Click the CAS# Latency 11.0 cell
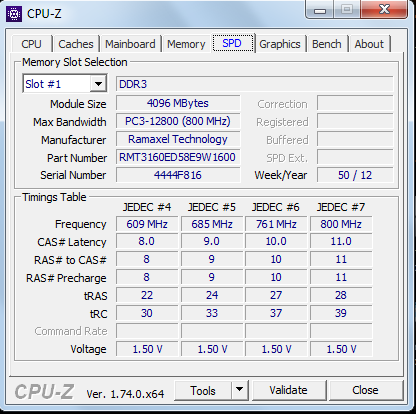Image resolution: width=416 pixels, height=414 pixels. coord(341,241)
